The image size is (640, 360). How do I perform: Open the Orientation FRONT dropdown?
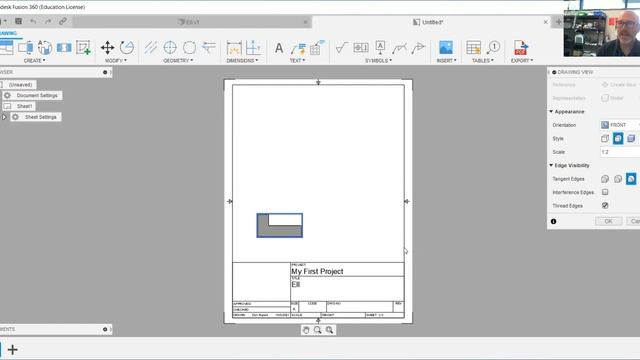click(620, 125)
